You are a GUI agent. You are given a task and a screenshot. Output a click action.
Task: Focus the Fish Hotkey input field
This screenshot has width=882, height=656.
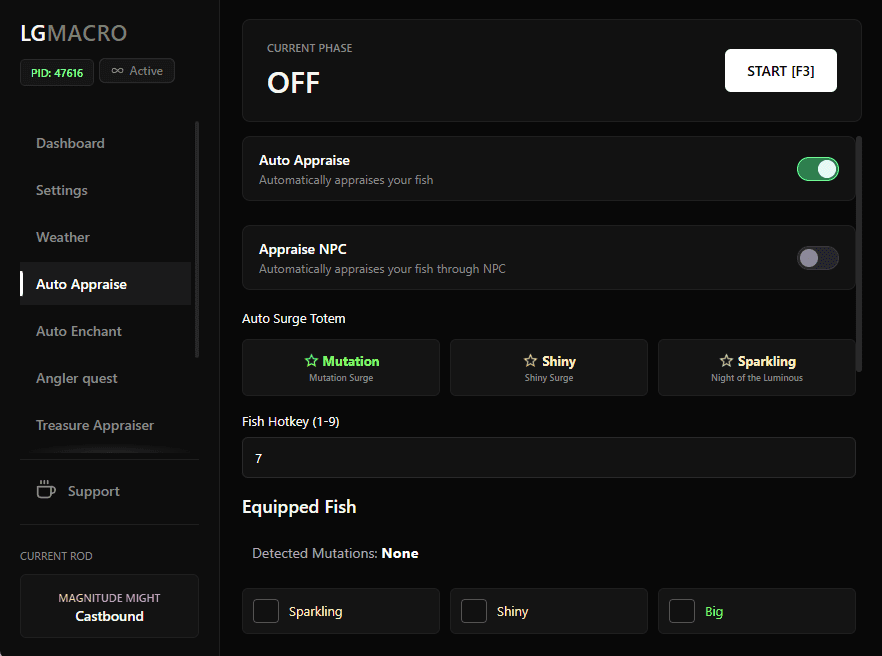(549, 457)
